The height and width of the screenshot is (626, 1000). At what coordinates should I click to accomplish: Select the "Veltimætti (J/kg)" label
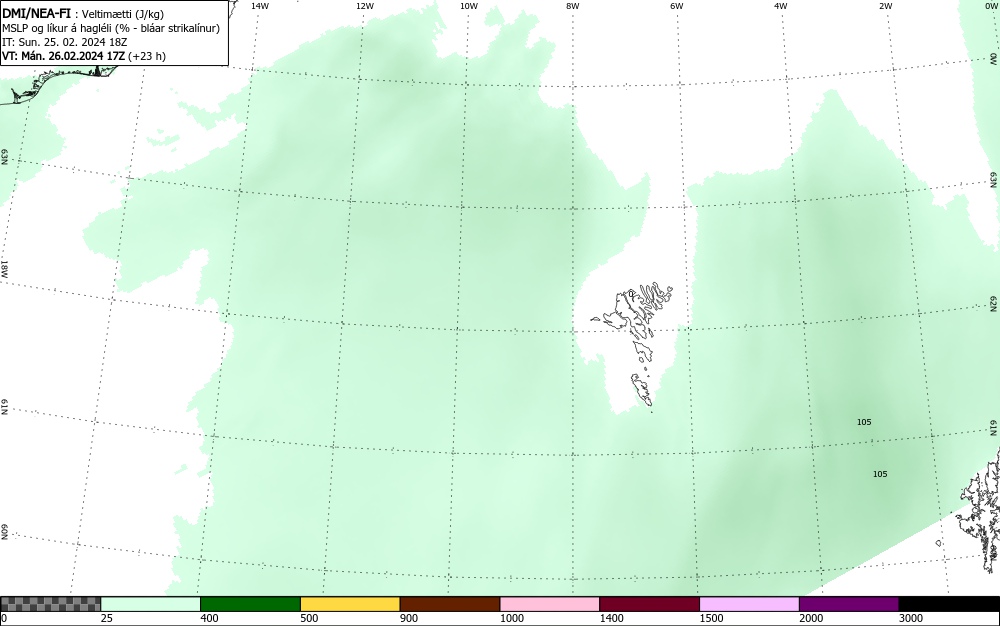[123, 14]
